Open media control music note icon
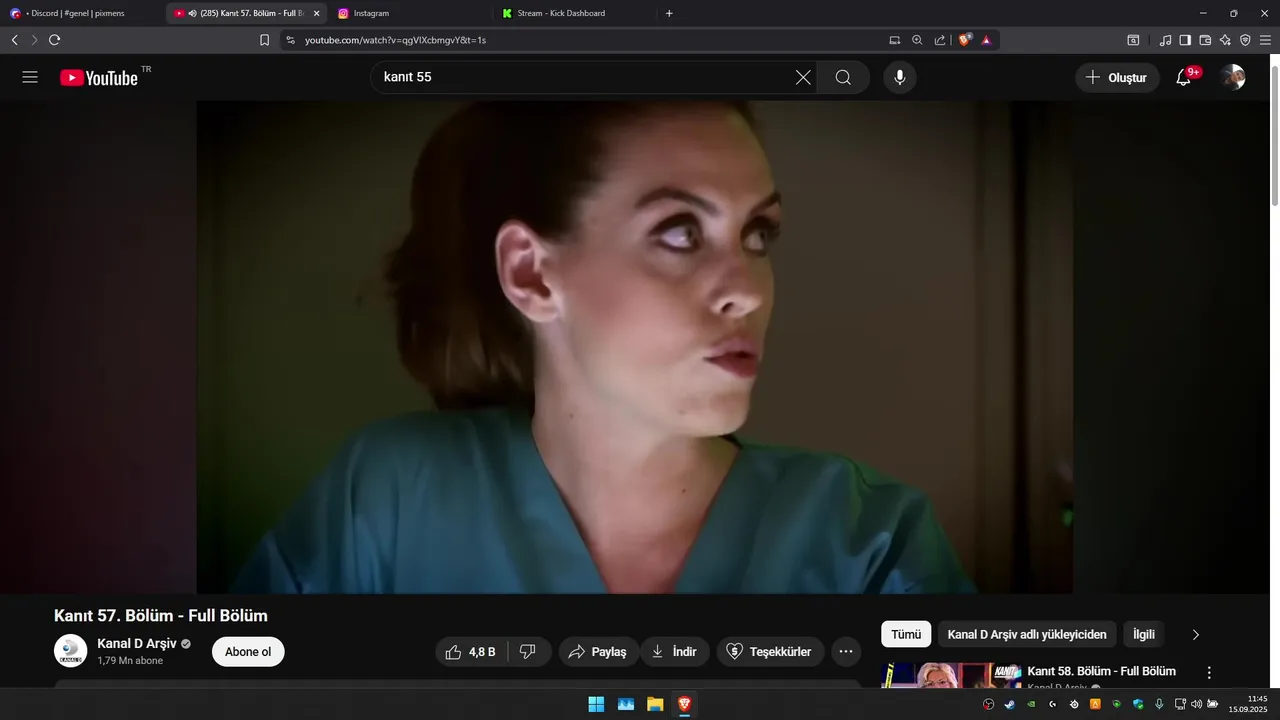Screen dimensions: 1280x720 pos(1165,40)
